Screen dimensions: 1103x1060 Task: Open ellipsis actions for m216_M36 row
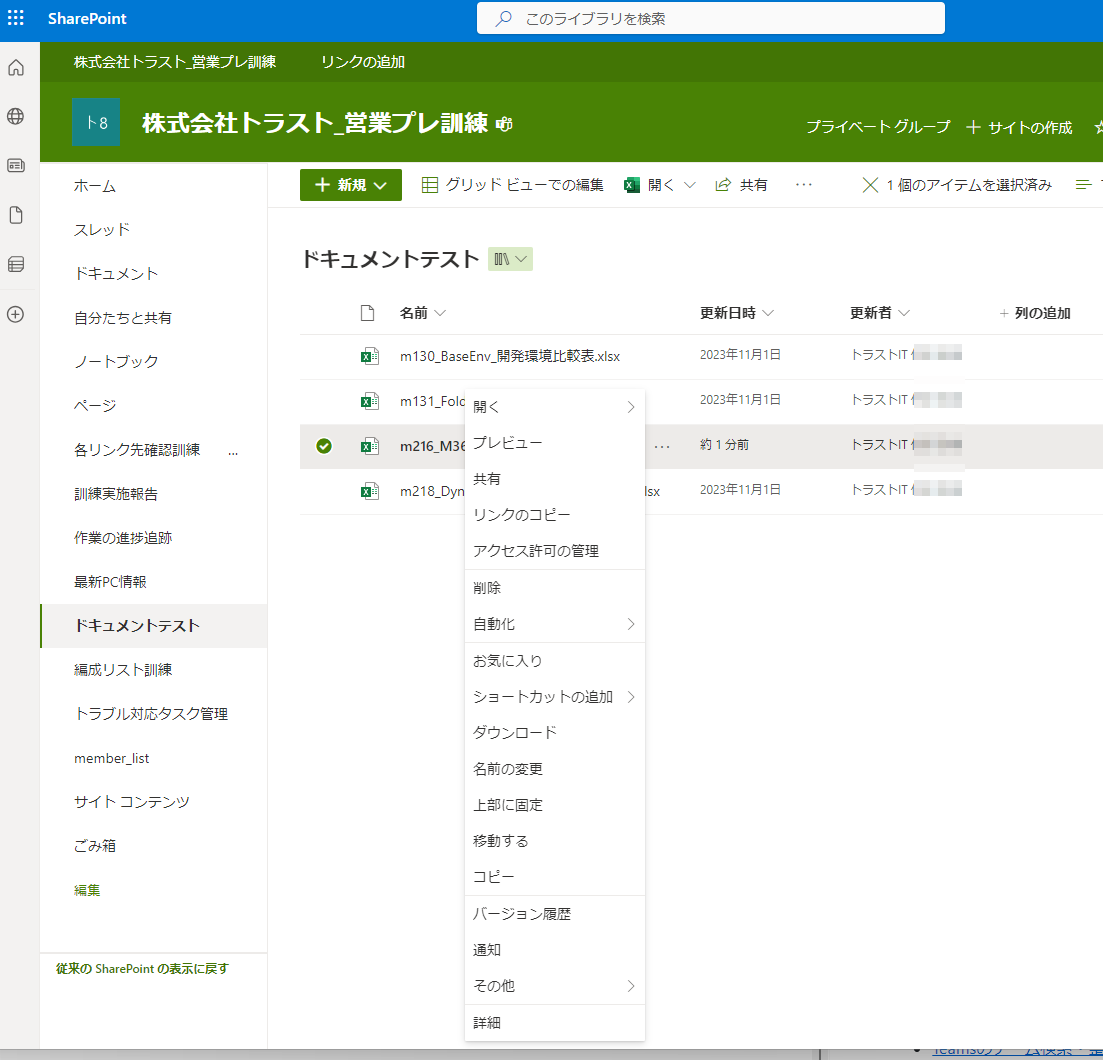point(662,447)
